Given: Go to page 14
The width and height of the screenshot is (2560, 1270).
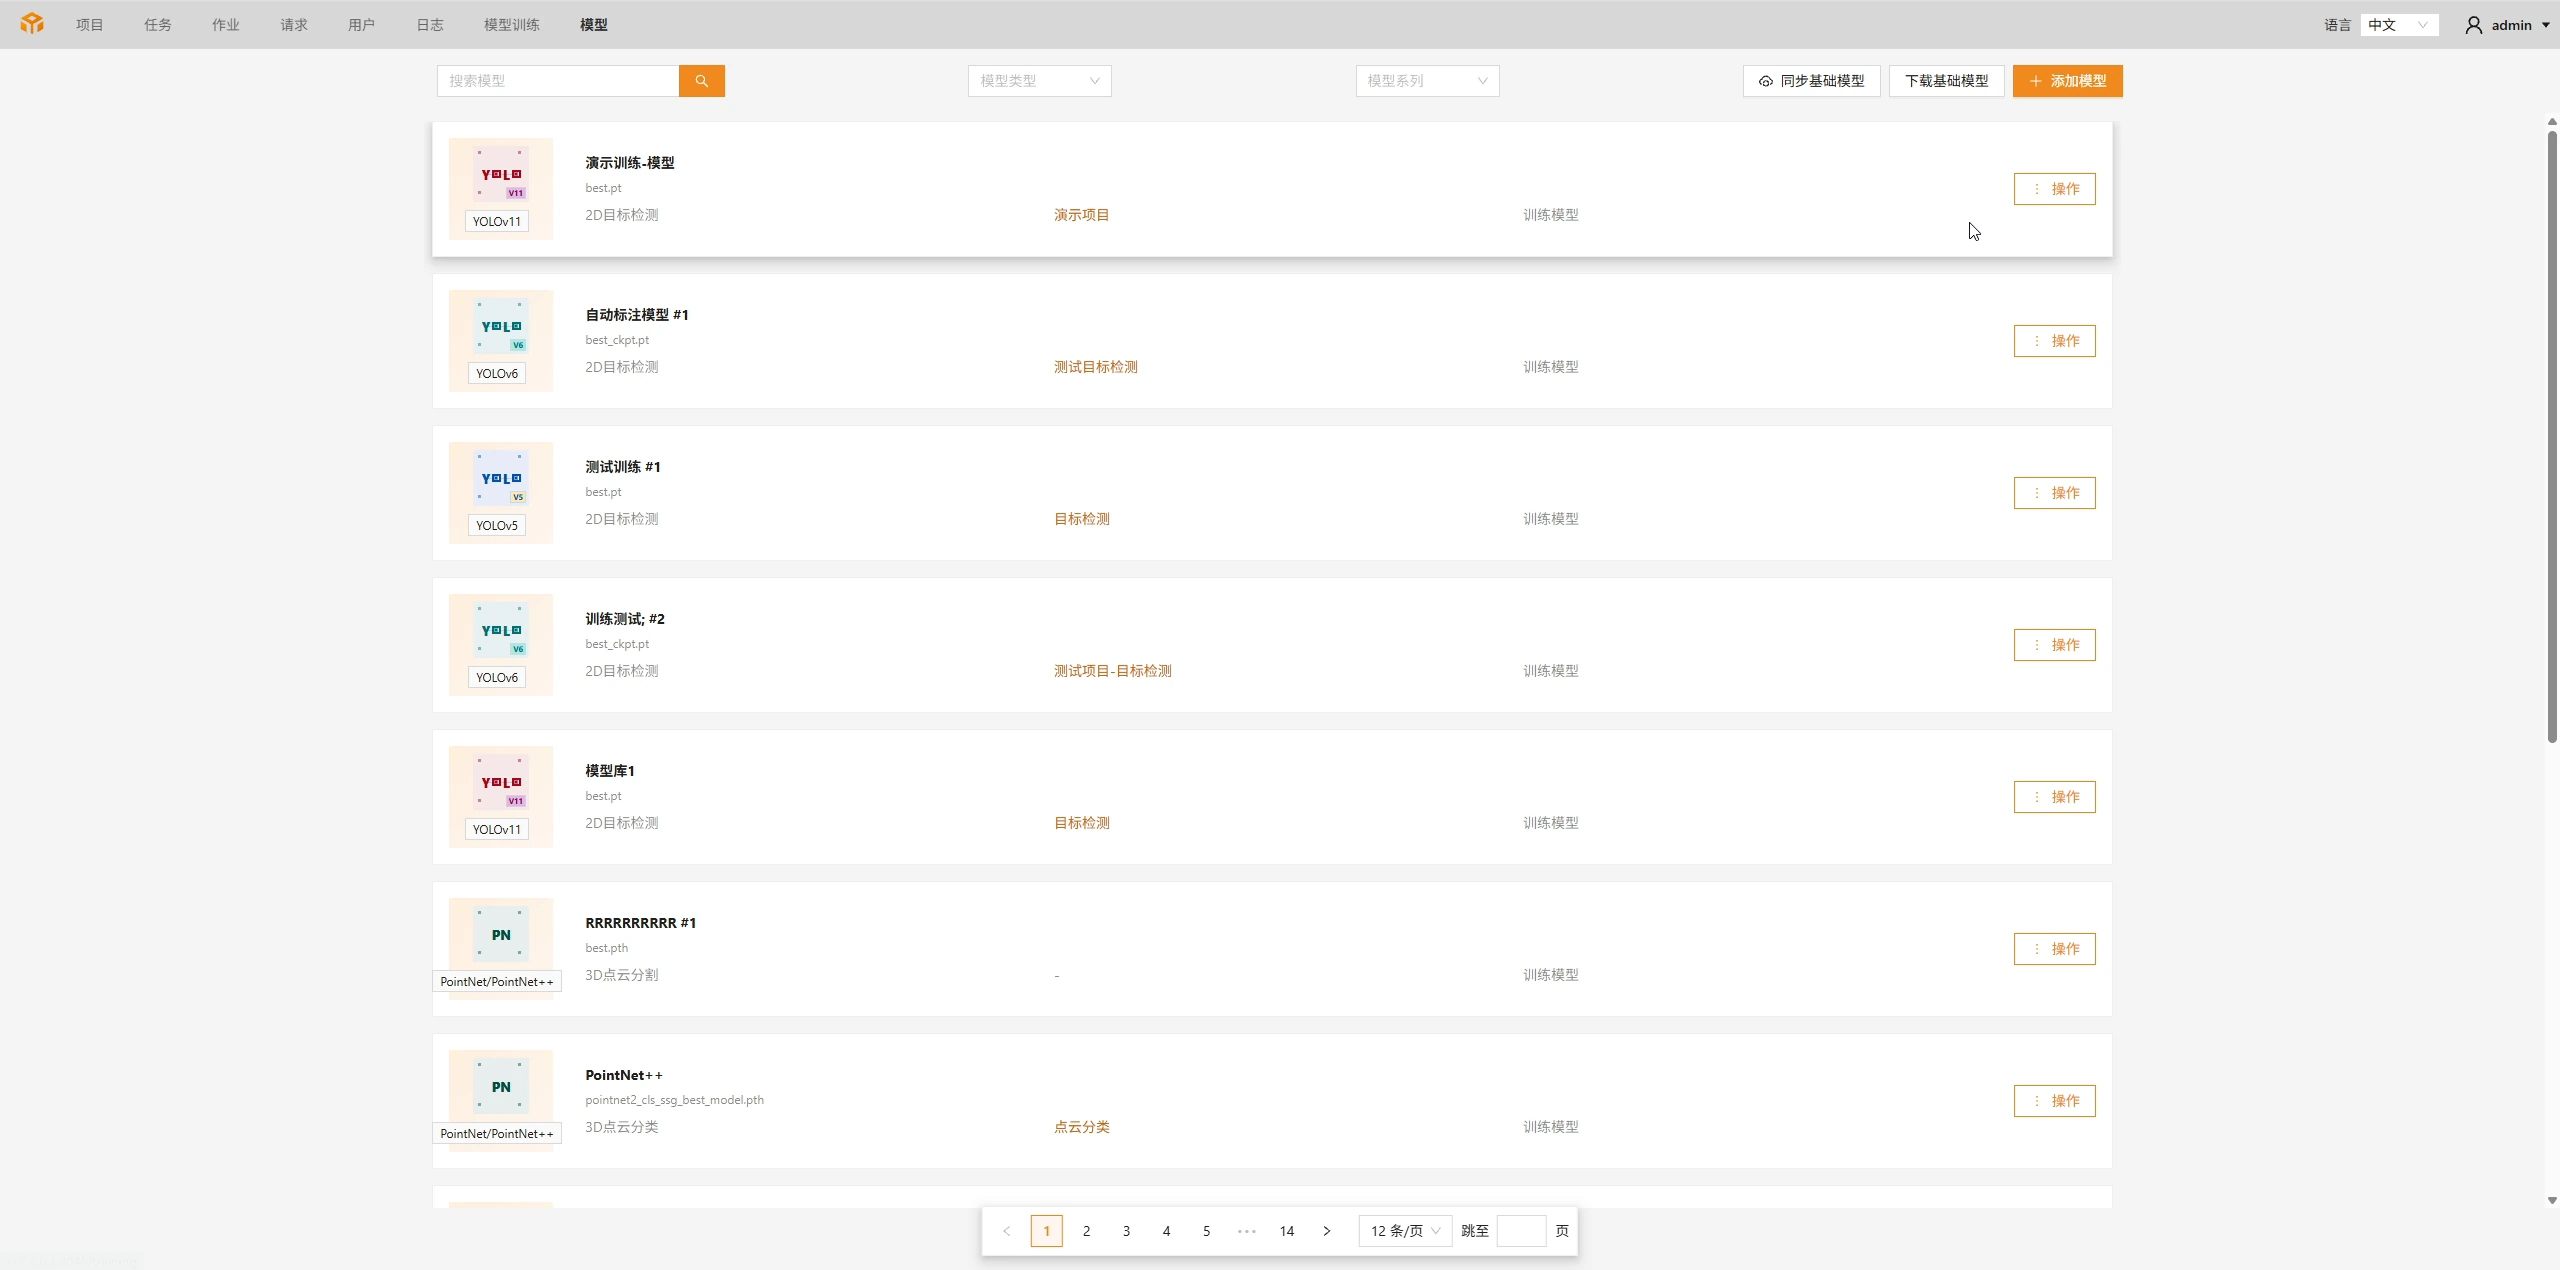Looking at the screenshot, I should pyautogui.click(x=1287, y=1231).
